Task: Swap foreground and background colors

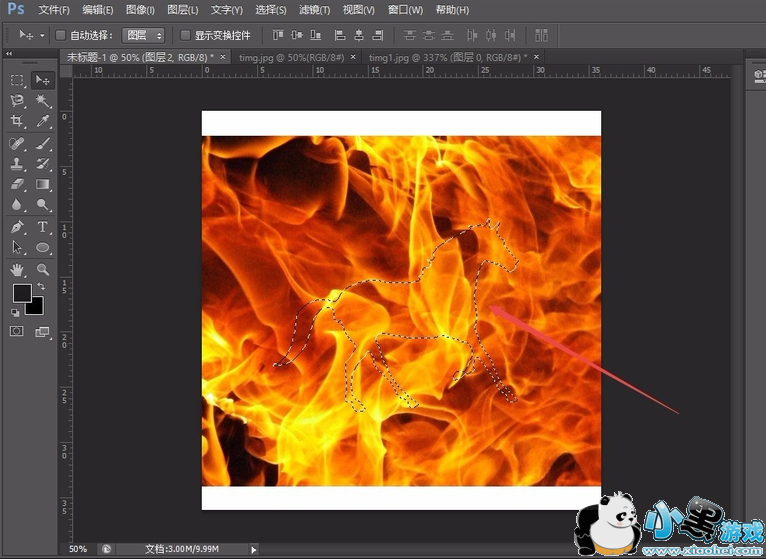Action: point(42,287)
